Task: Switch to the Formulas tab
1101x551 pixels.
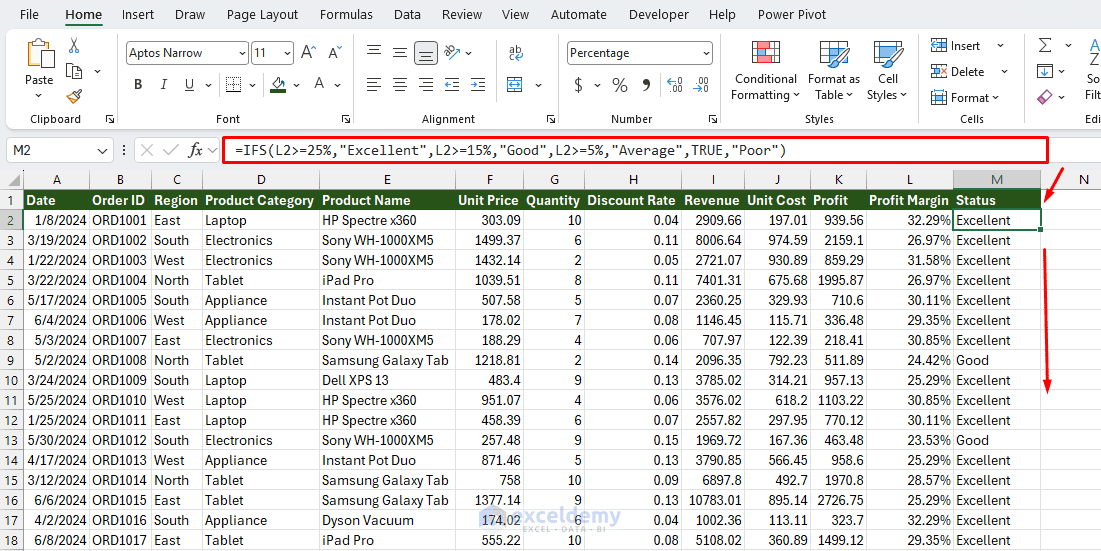Action: click(345, 14)
